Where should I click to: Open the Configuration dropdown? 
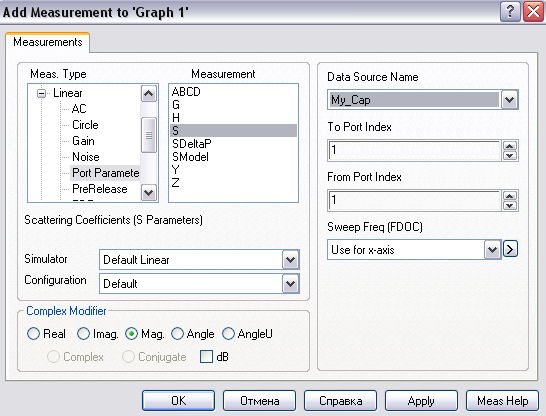290,284
